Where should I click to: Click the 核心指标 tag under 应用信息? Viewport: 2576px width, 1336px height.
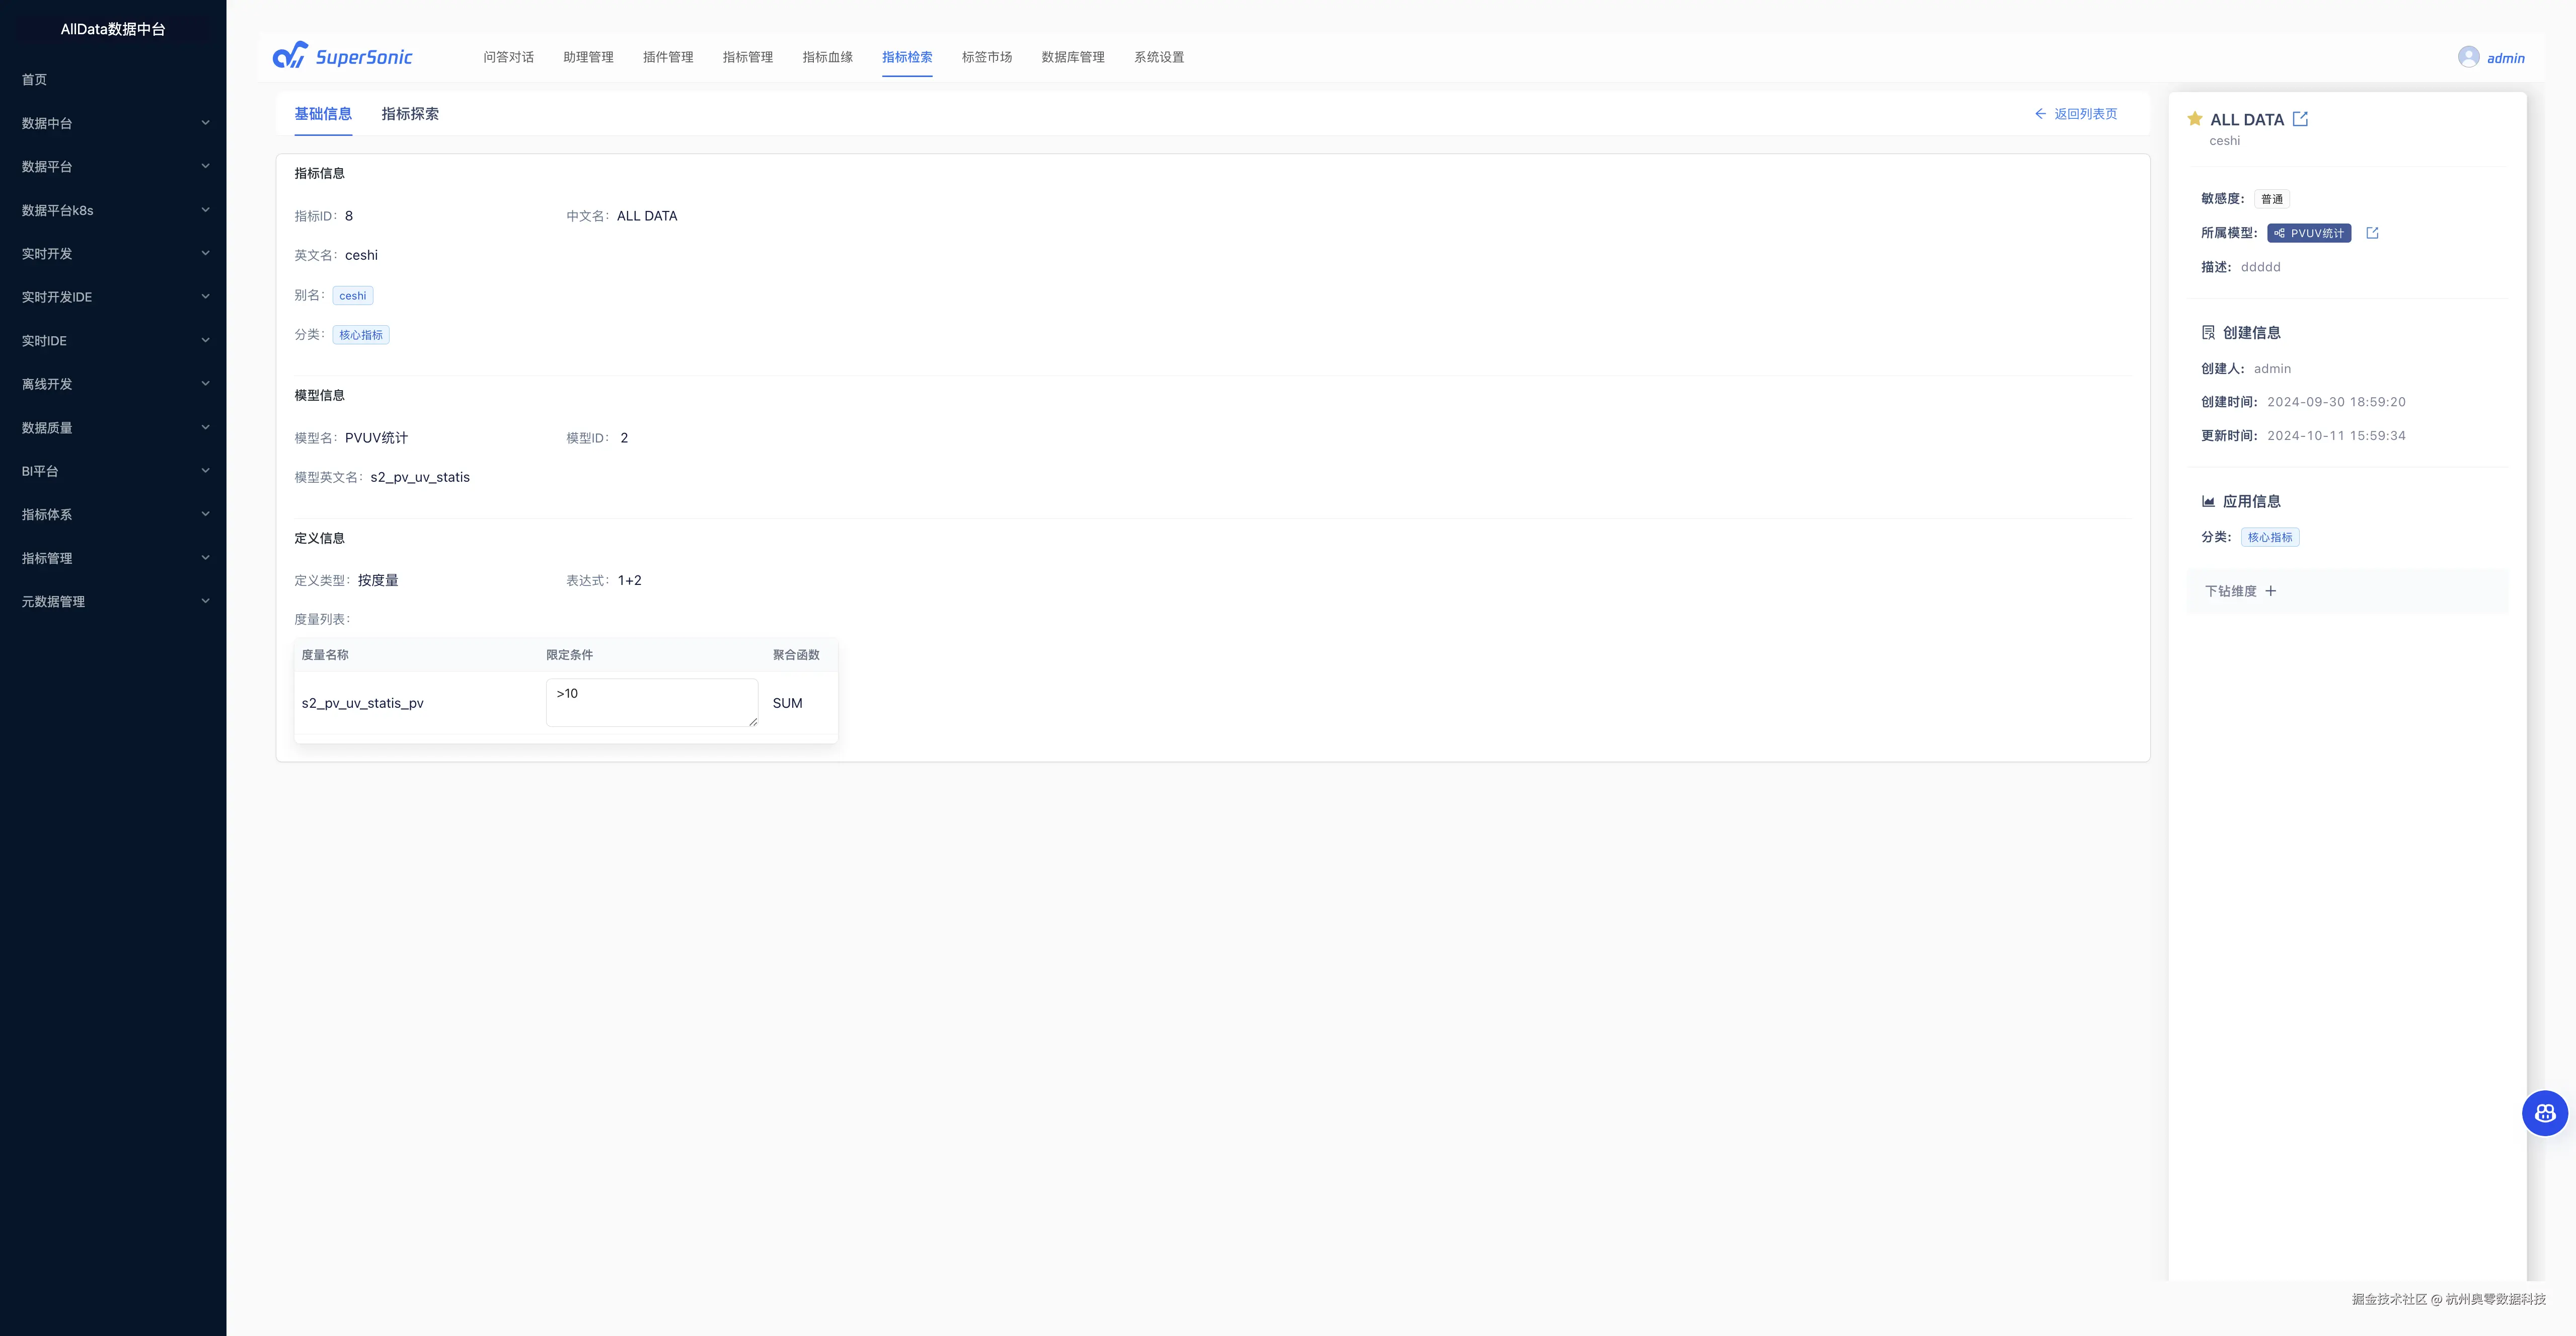tap(2269, 537)
